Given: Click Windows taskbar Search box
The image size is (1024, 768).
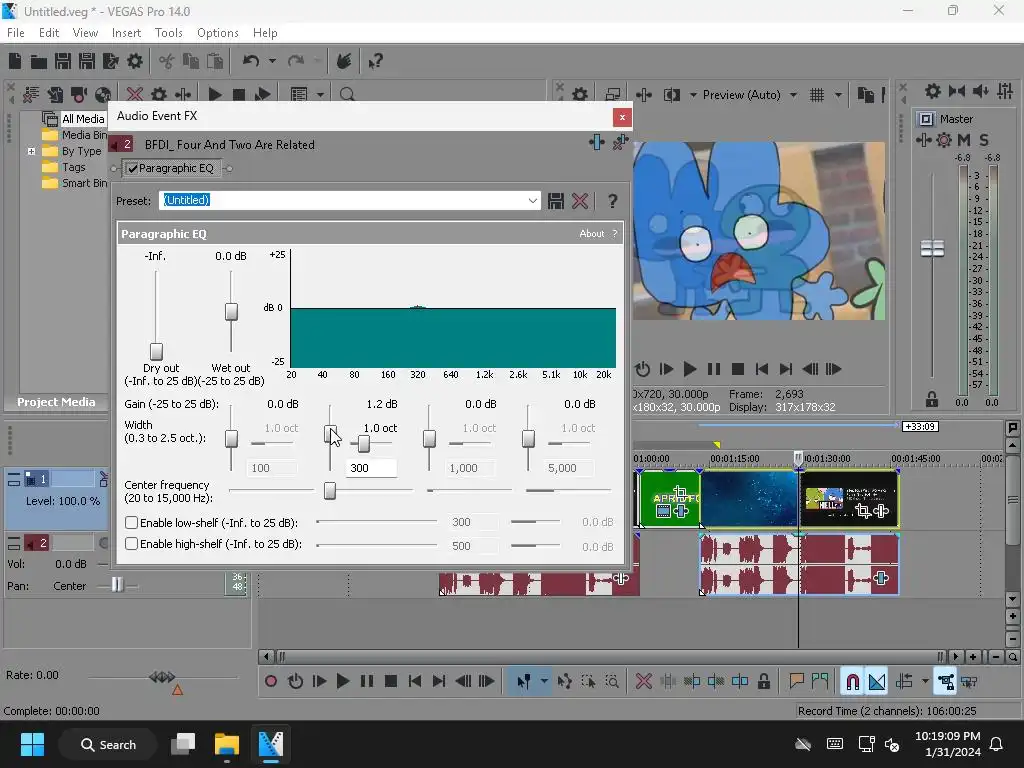Looking at the screenshot, I should (x=108, y=744).
